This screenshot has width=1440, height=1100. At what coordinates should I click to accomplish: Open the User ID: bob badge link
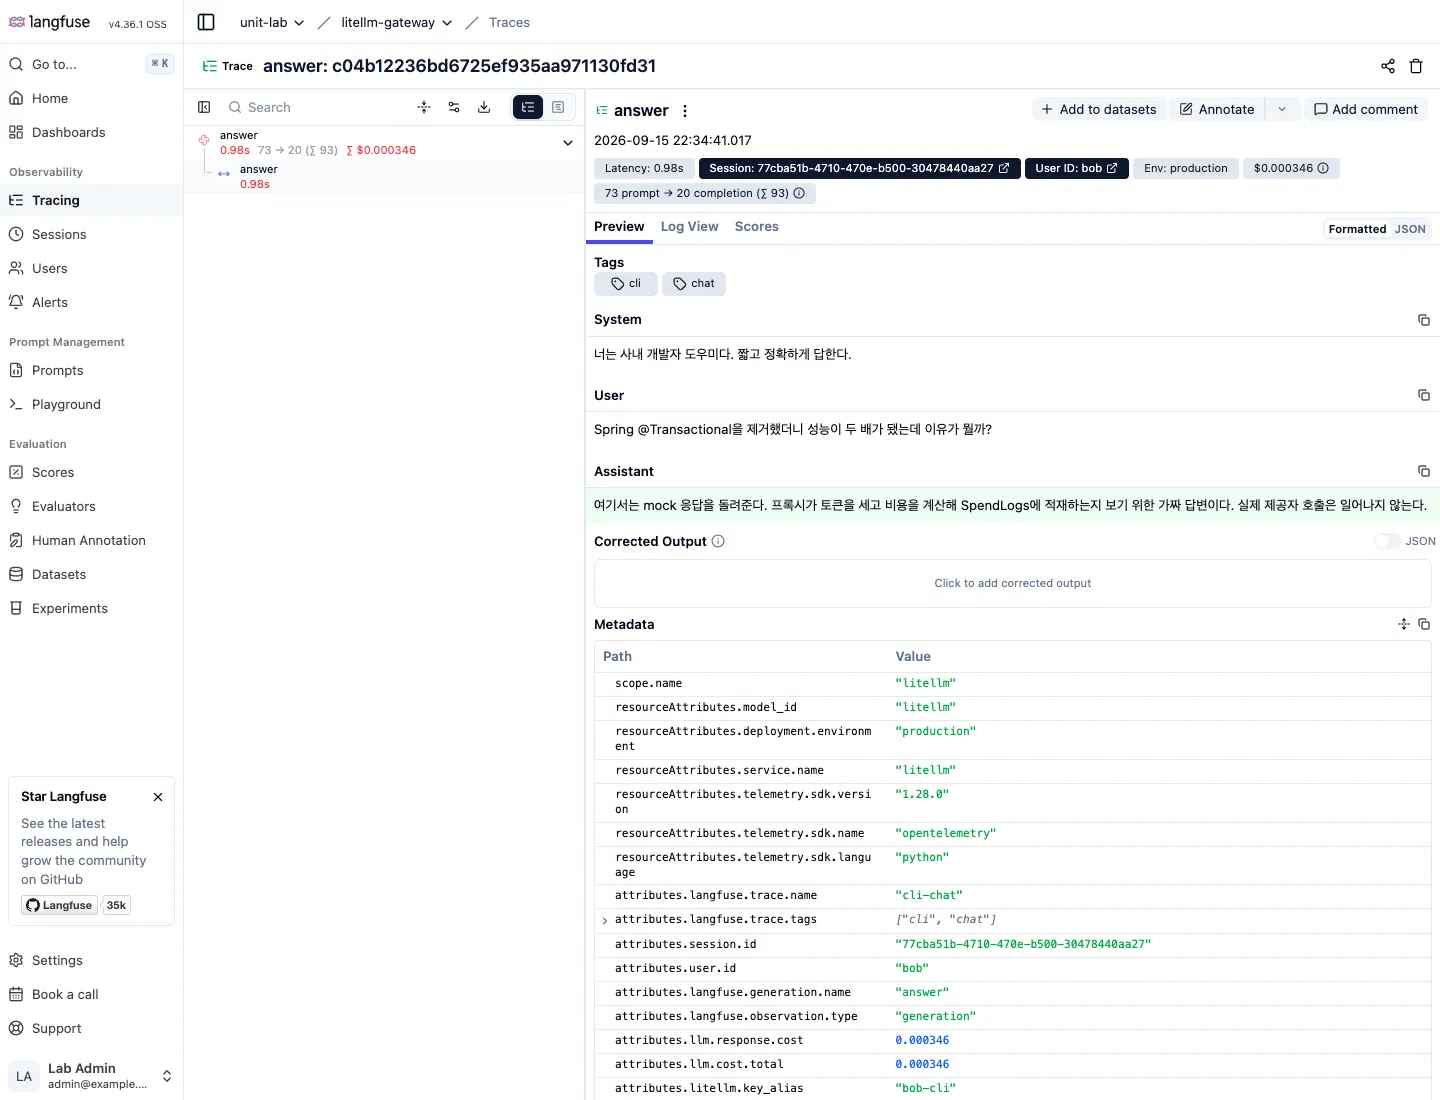[x=1077, y=168]
